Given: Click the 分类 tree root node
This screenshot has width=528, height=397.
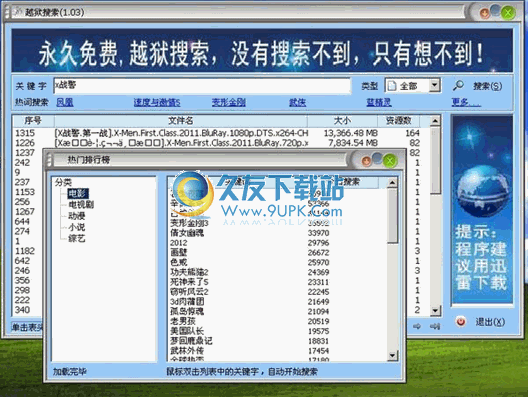Looking at the screenshot, I should 63,182.
